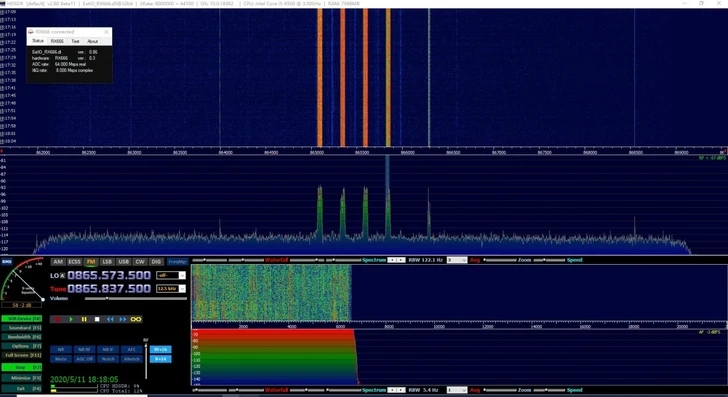The image size is (728, 397).
Task: Open the upper RBW value dropdown
Action: [x=456, y=260]
